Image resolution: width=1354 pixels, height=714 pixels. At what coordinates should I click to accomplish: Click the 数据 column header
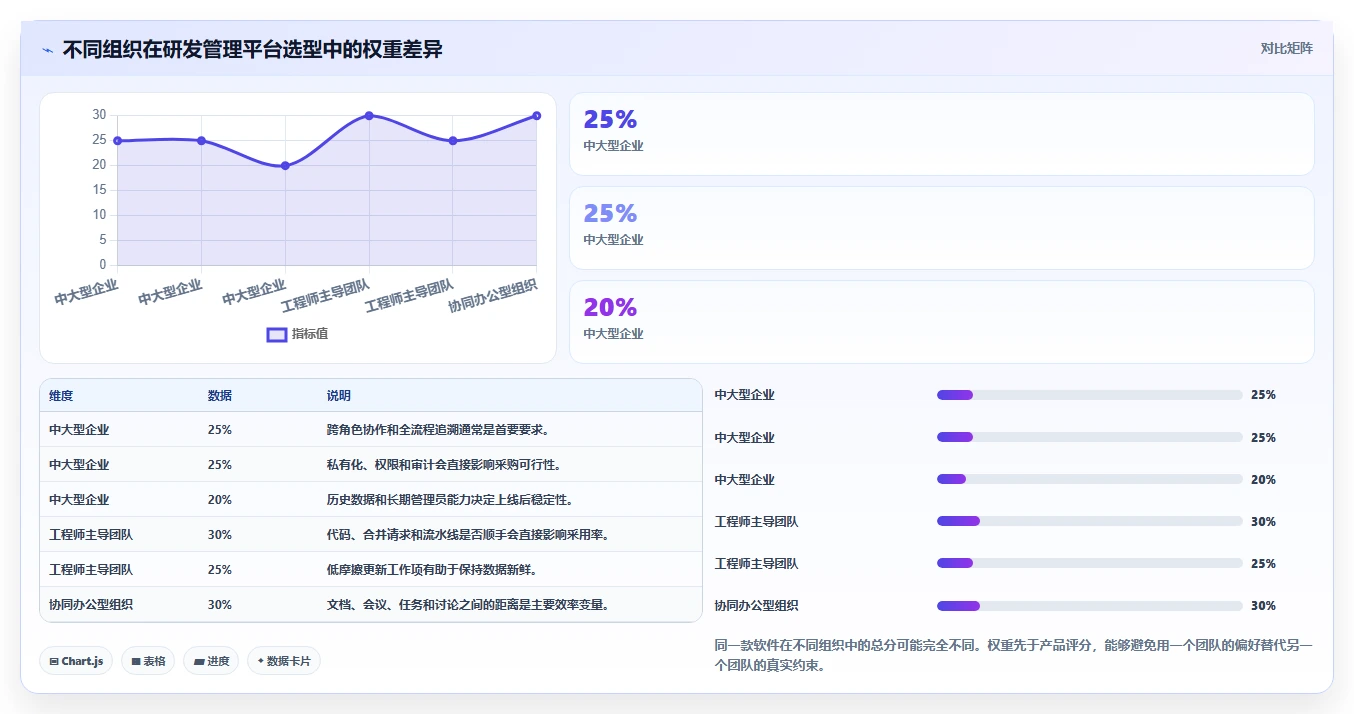(220, 396)
